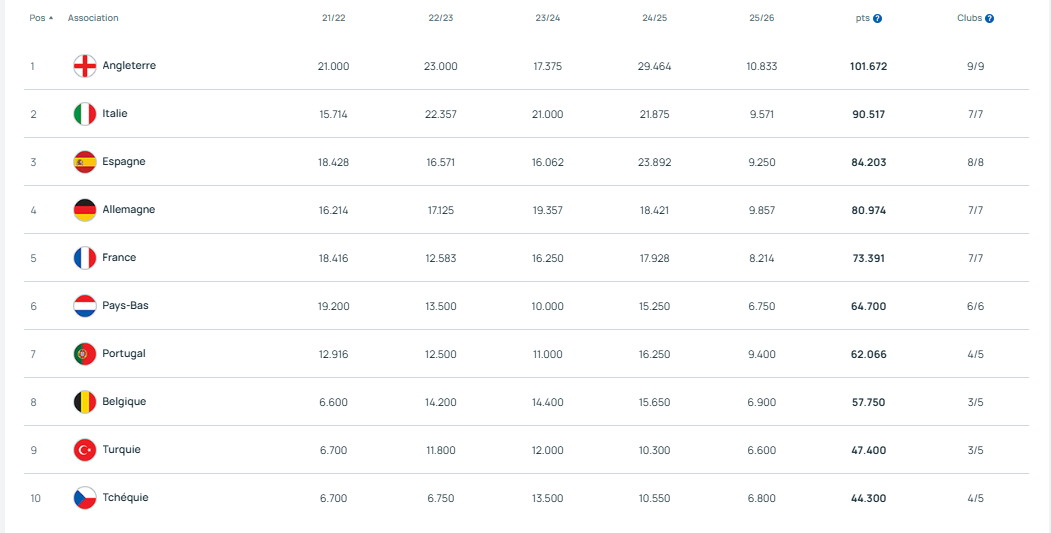Select the 21/22 season column header
The width and height of the screenshot is (1051, 533).
(x=334, y=18)
